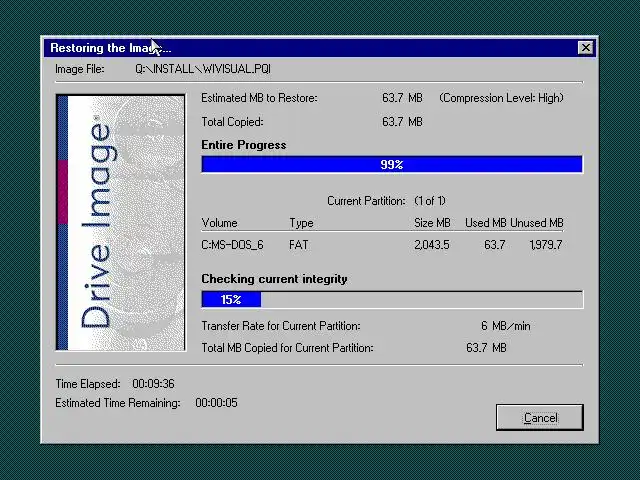The width and height of the screenshot is (640, 480).
Task: Click the Used MB column header
Action: coord(486,223)
